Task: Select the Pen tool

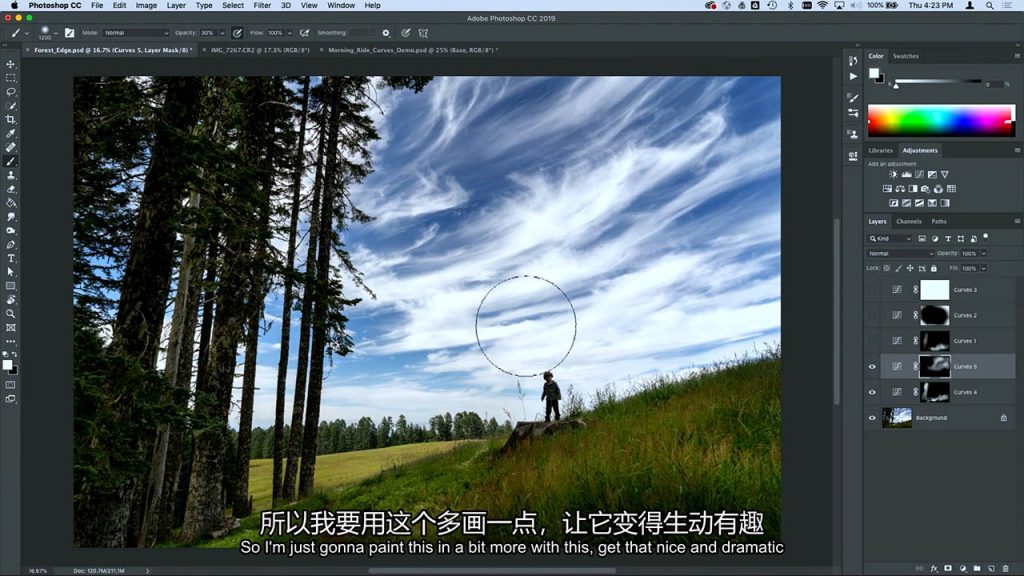Action: [x=10, y=245]
